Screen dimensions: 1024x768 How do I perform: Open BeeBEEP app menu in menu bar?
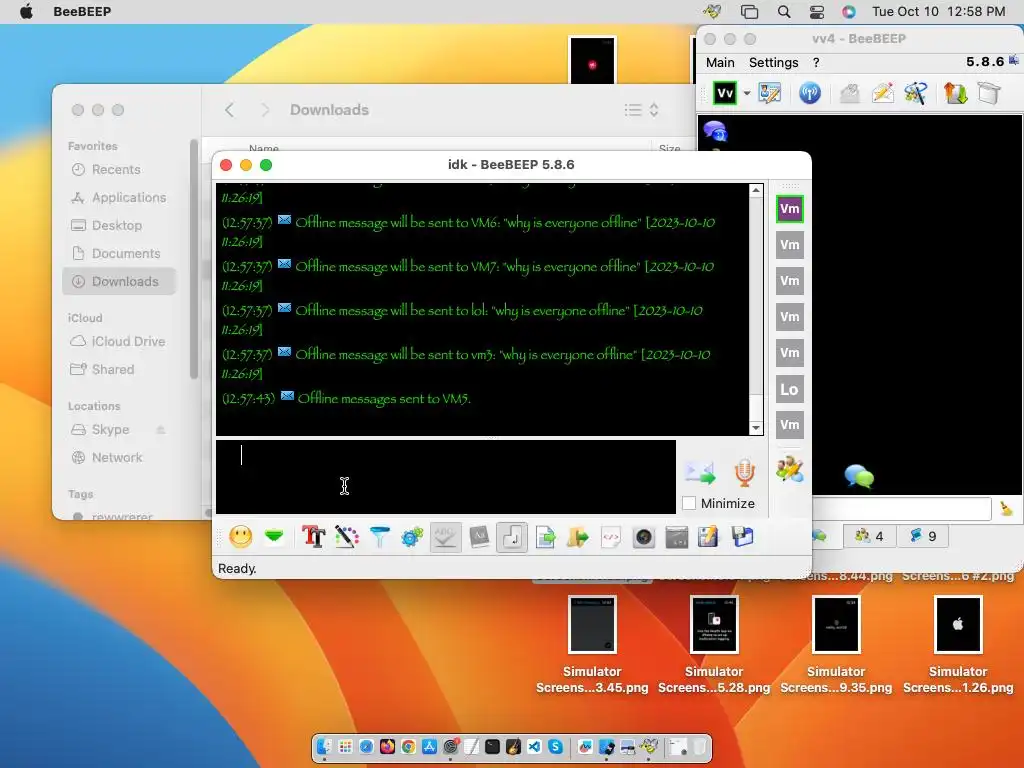pos(82,12)
